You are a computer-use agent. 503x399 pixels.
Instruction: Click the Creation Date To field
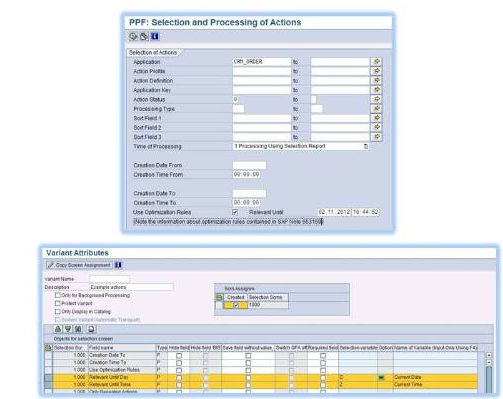point(249,193)
